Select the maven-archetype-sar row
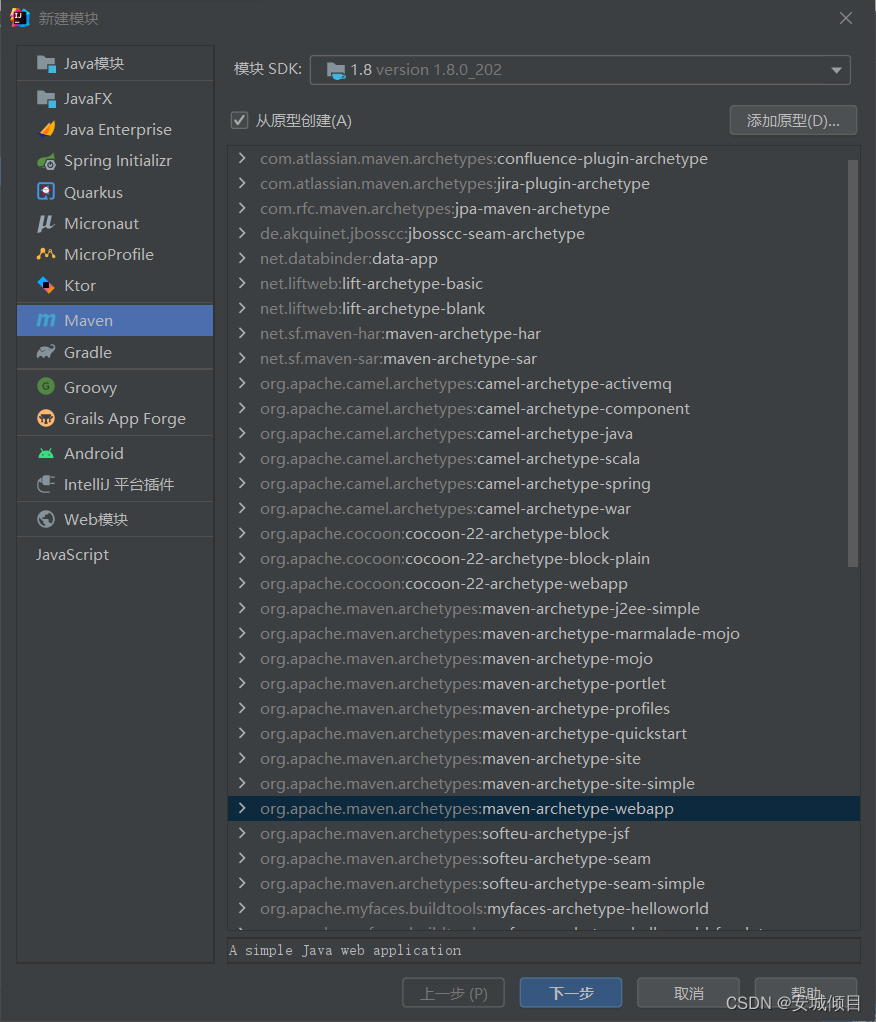Viewport: 876px width, 1022px height. (x=544, y=358)
